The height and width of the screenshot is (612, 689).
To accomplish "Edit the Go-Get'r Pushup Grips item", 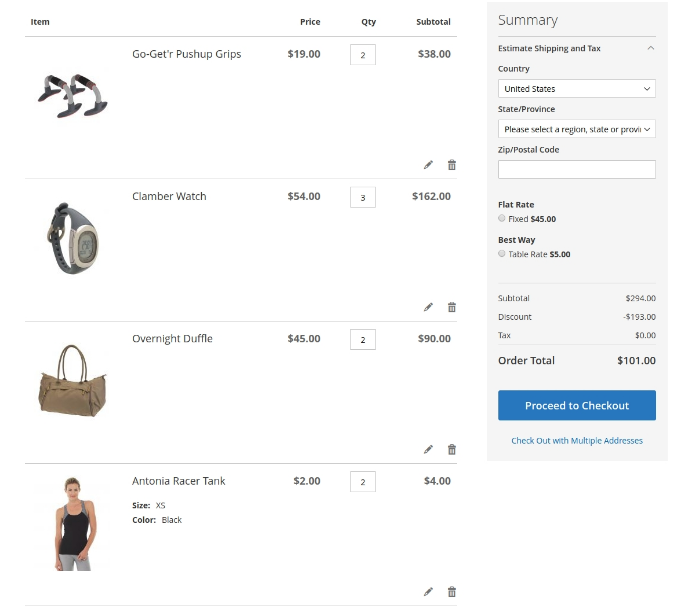I will (x=428, y=165).
